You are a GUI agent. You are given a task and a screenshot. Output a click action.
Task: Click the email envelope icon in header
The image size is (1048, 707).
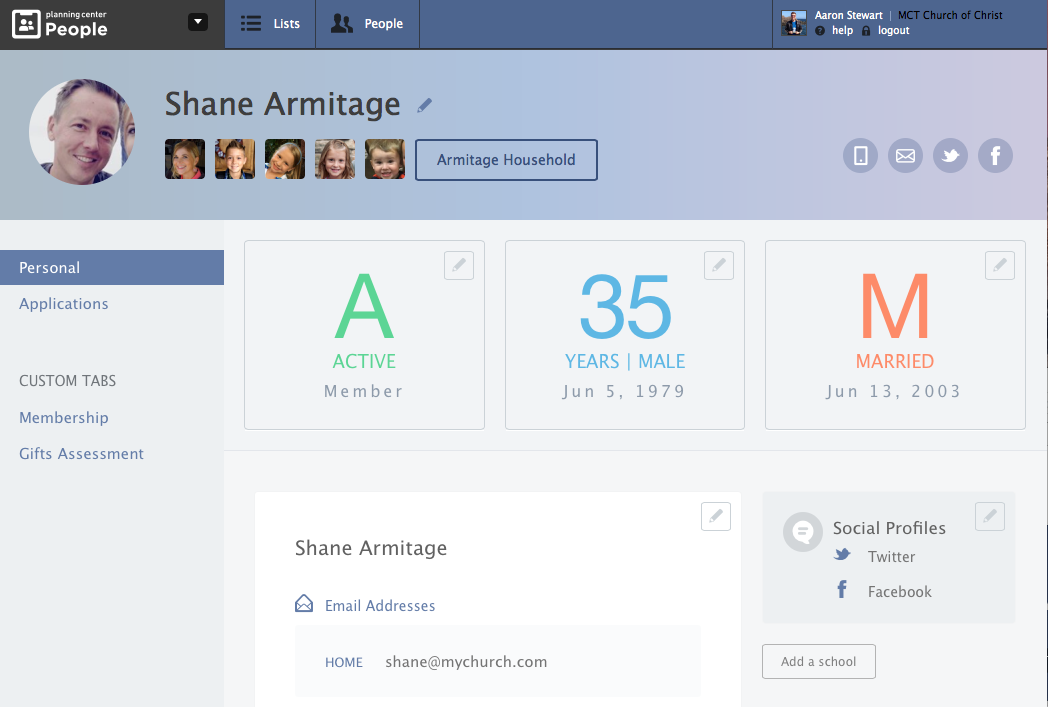click(905, 156)
